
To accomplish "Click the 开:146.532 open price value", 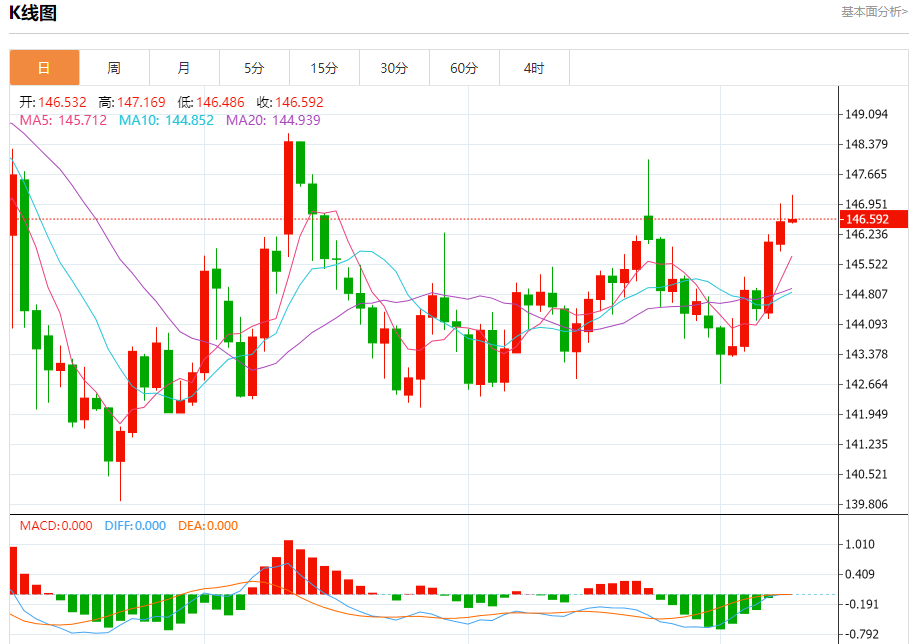I will coord(52,103).
